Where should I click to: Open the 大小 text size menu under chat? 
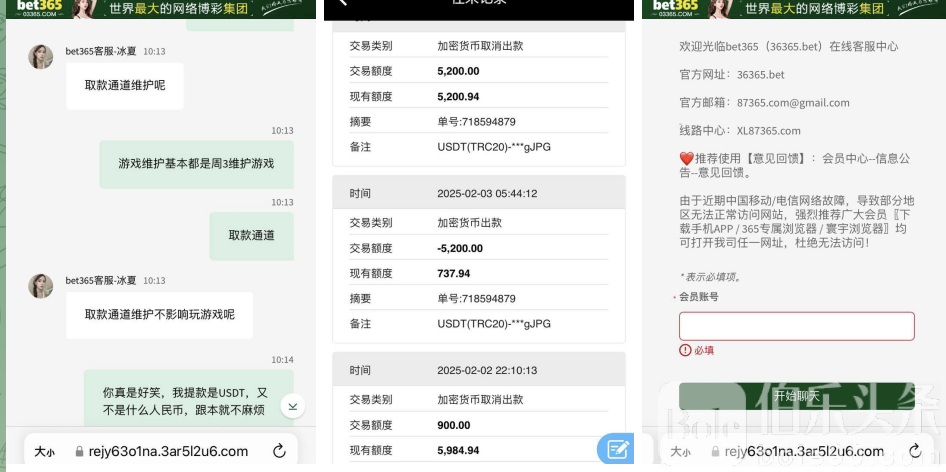click(x=45, y=452)
